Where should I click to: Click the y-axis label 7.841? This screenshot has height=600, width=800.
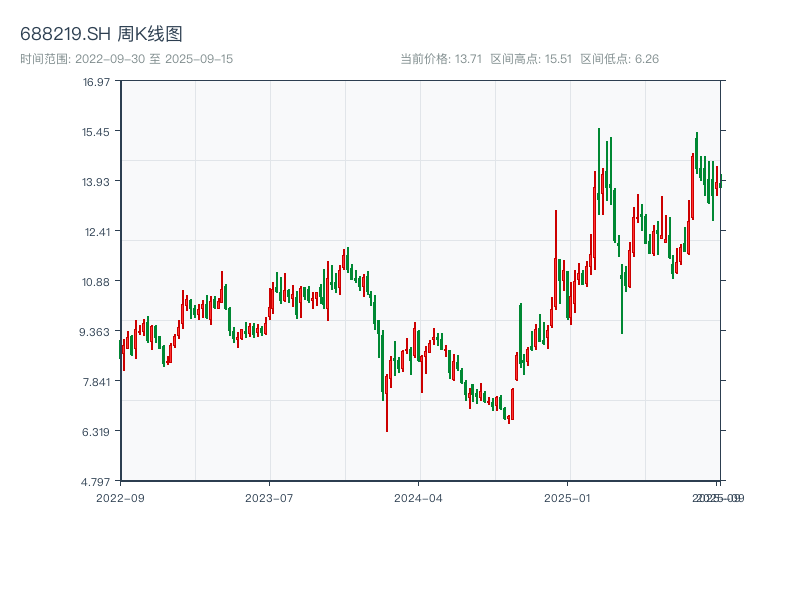[x=96, y=382]
